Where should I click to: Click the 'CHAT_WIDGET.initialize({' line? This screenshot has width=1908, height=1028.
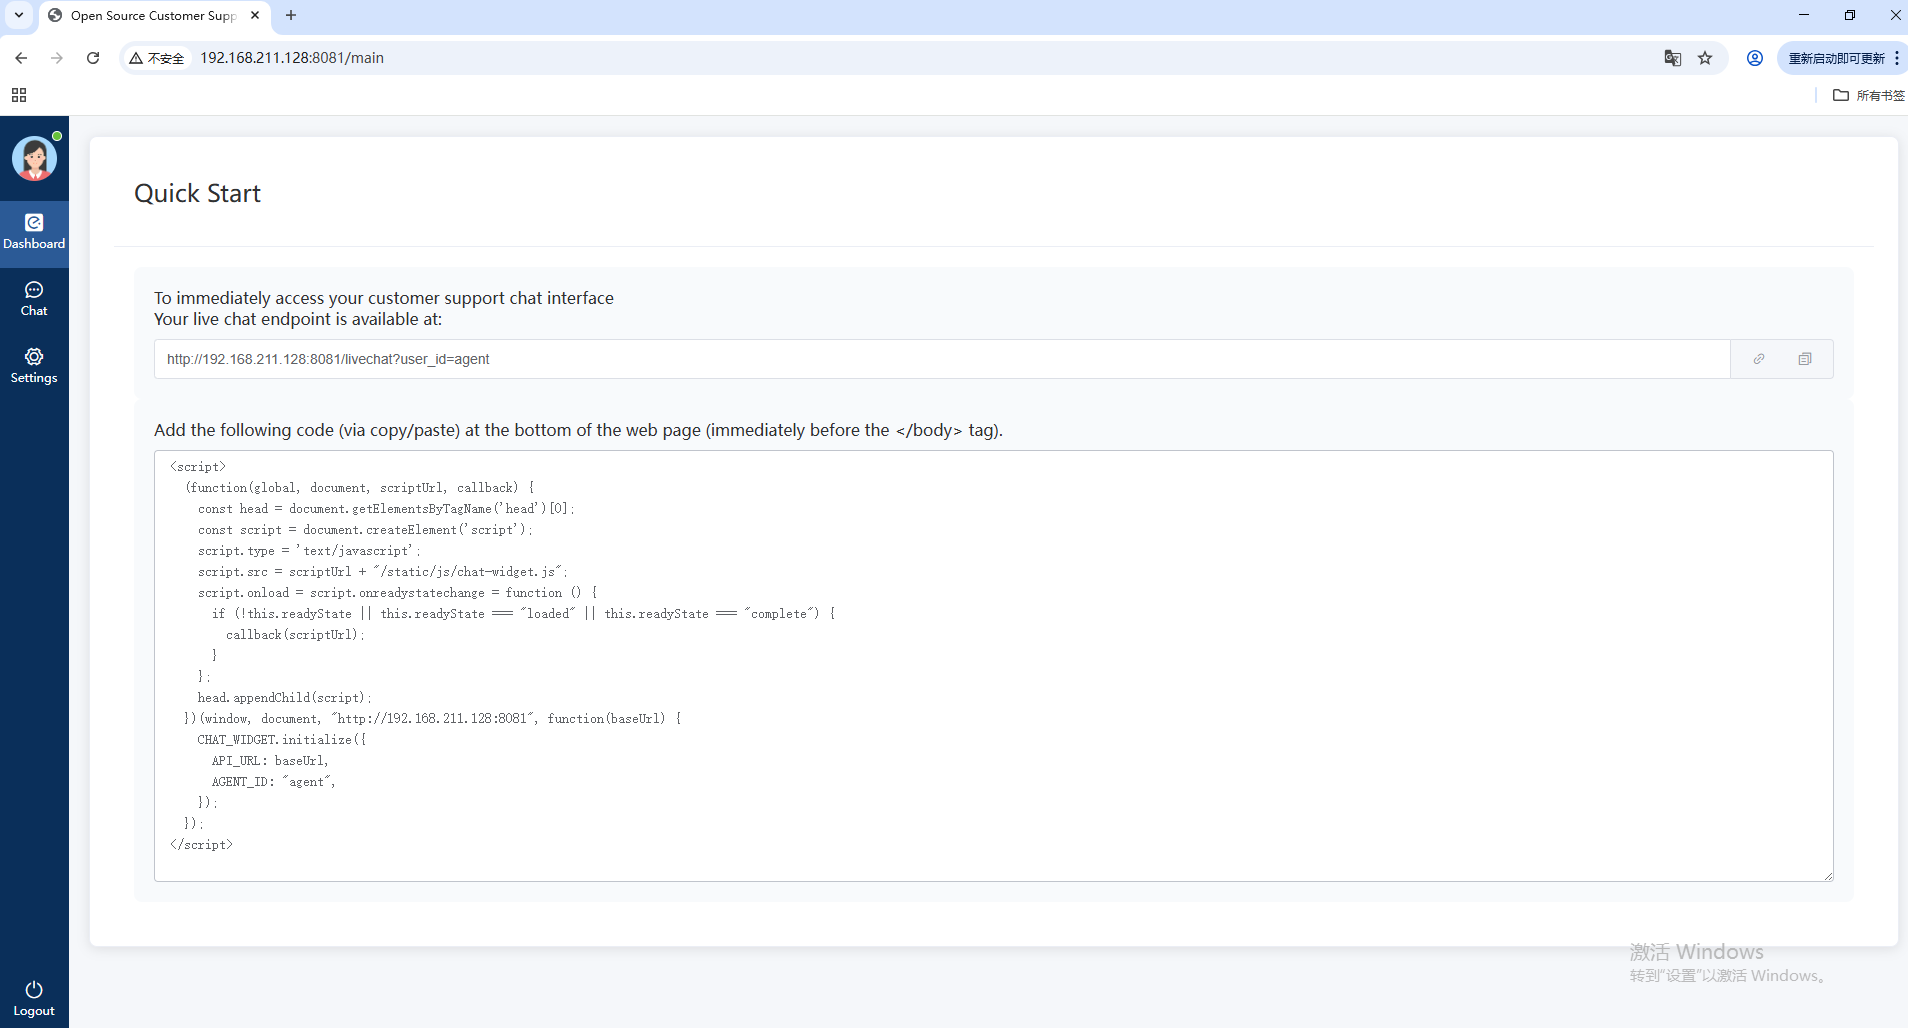point(282,739)
